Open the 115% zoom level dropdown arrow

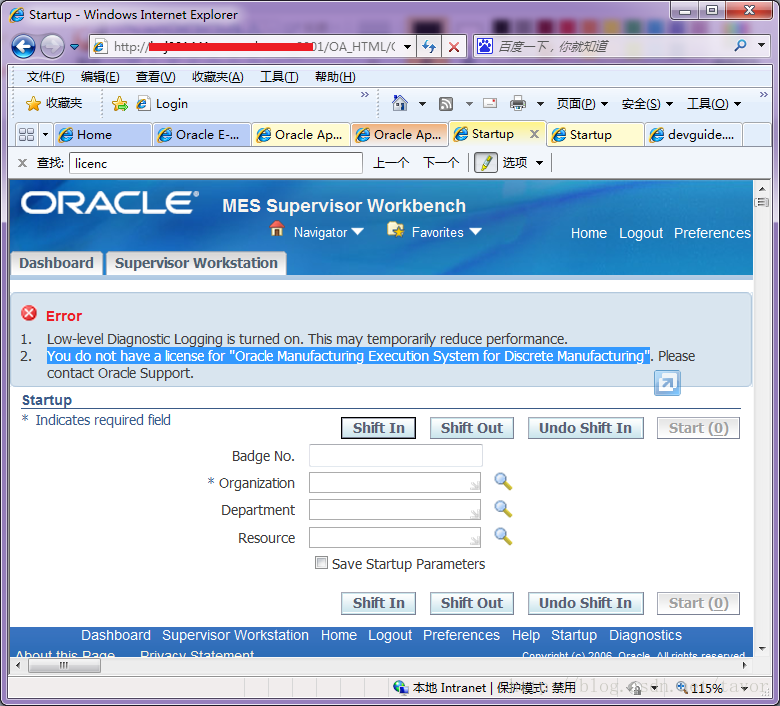[x=744, y=689]
